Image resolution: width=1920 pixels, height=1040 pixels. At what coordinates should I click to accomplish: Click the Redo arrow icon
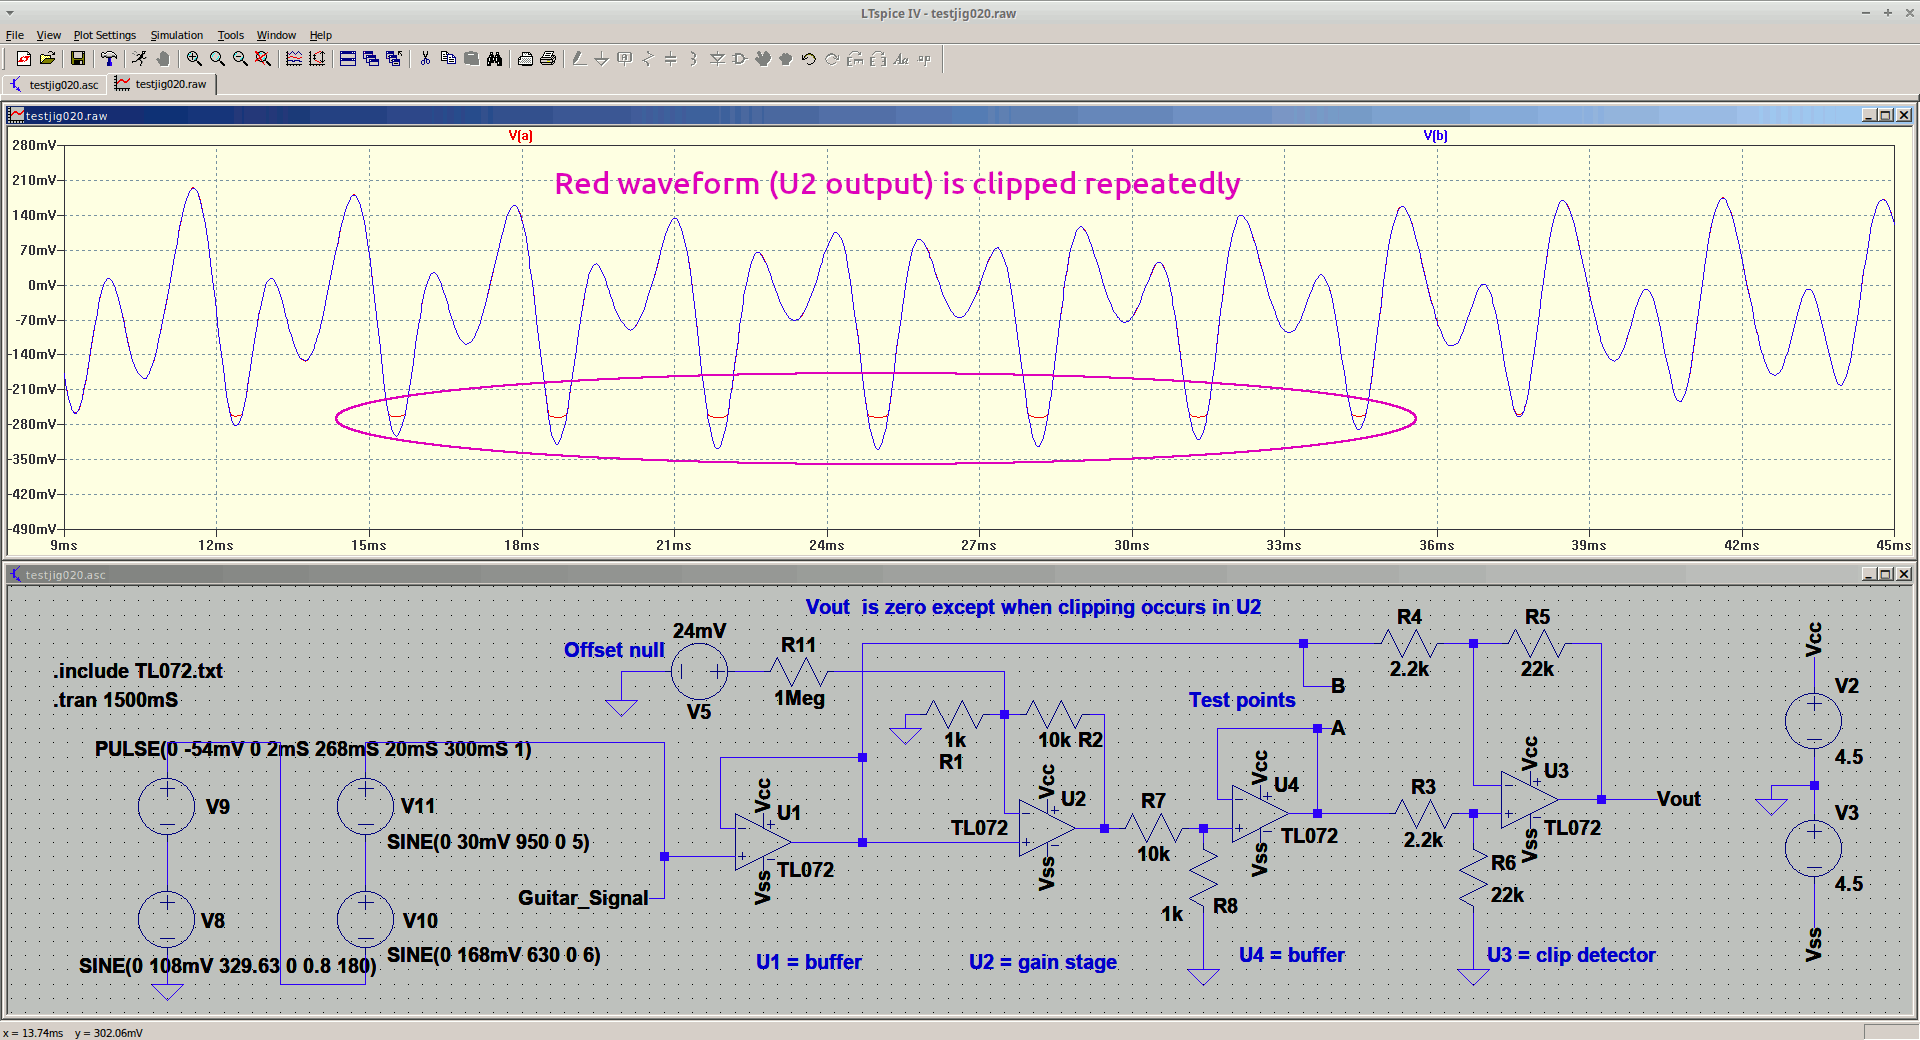point(832,59)
